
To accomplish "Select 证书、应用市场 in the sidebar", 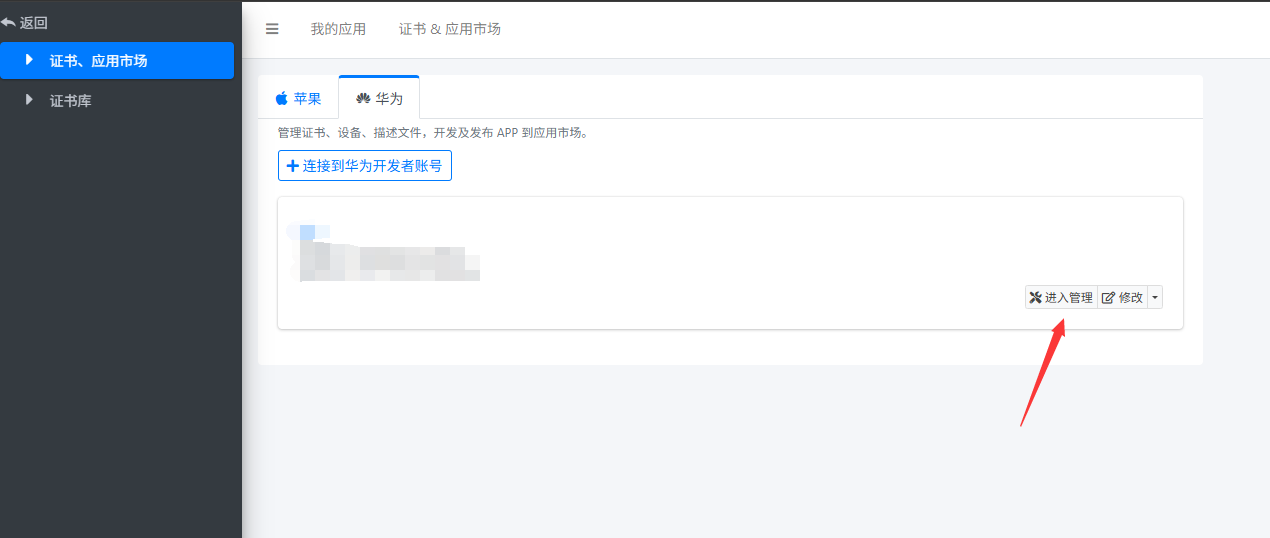I will coord(117,61).
